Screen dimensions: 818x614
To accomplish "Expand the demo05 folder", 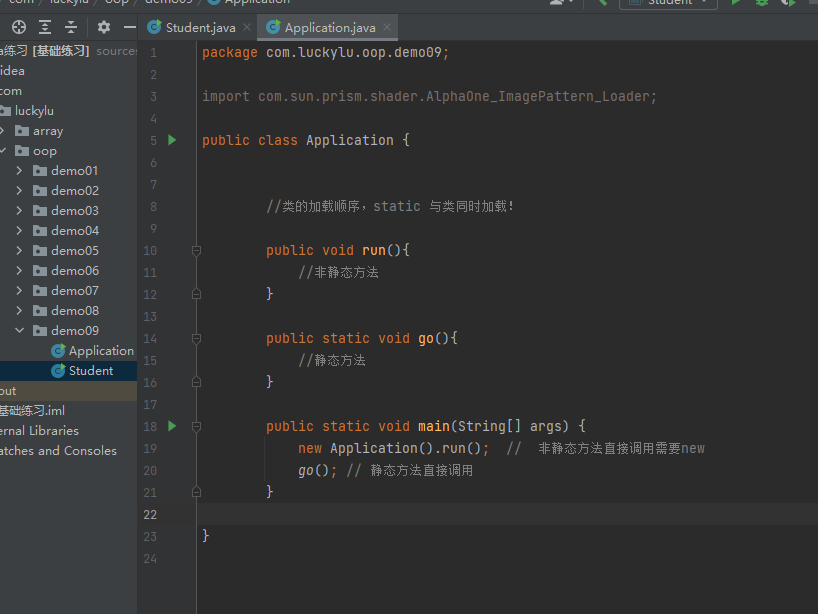I will (x=20, y=251).
